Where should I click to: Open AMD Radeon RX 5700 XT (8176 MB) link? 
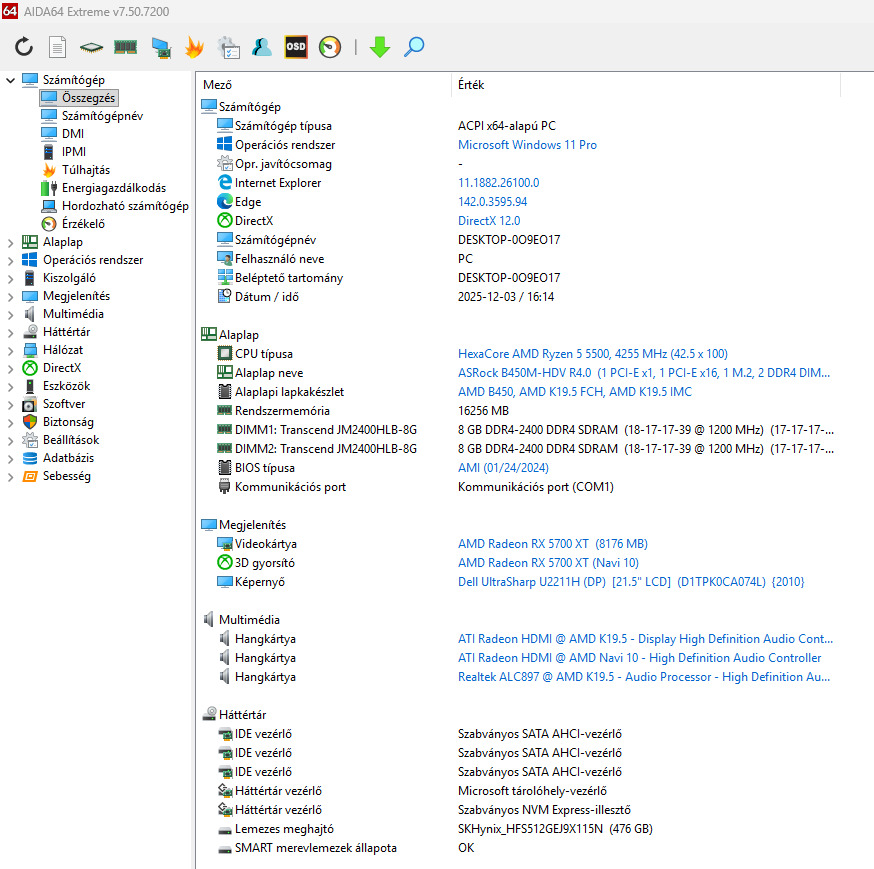pos(552,544)
